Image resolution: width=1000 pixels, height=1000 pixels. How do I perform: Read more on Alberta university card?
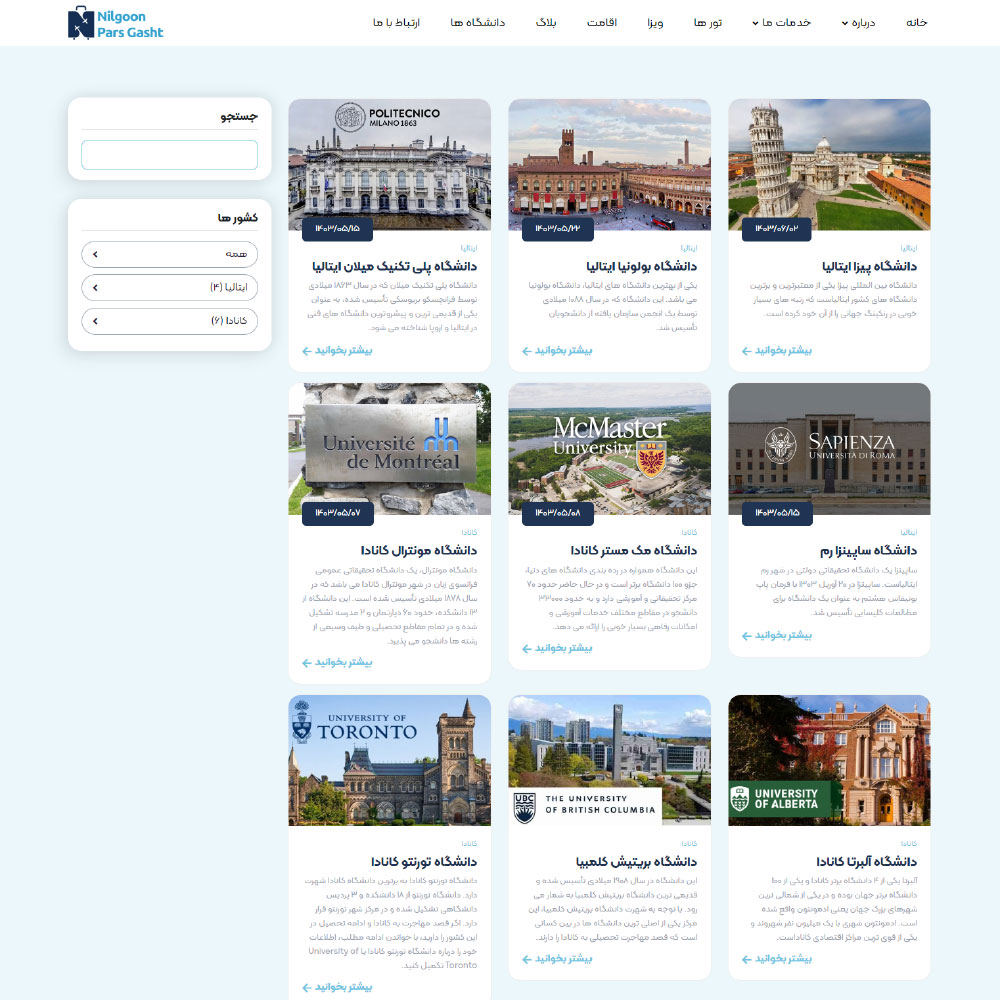(777, 959)
